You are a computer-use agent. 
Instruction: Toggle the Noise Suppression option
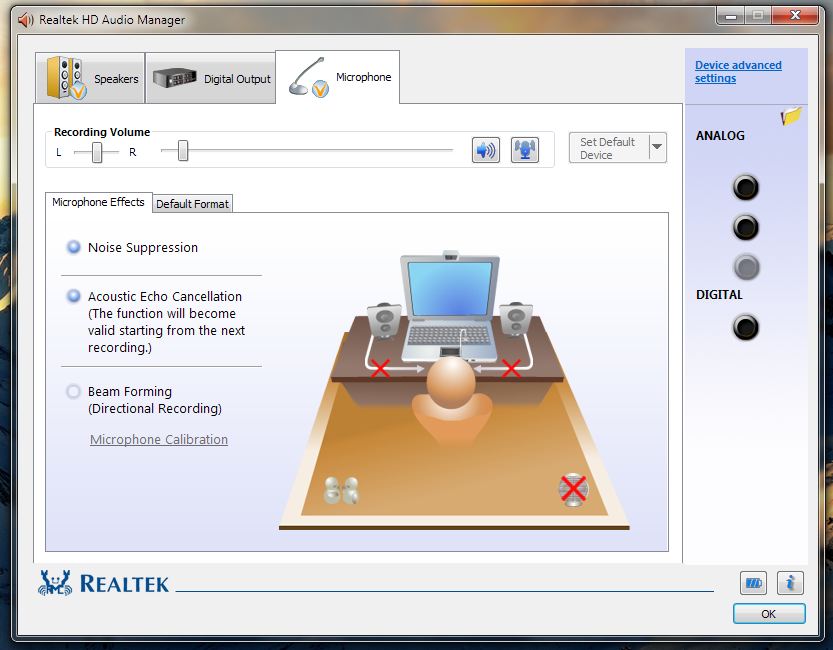pos(73,247)
